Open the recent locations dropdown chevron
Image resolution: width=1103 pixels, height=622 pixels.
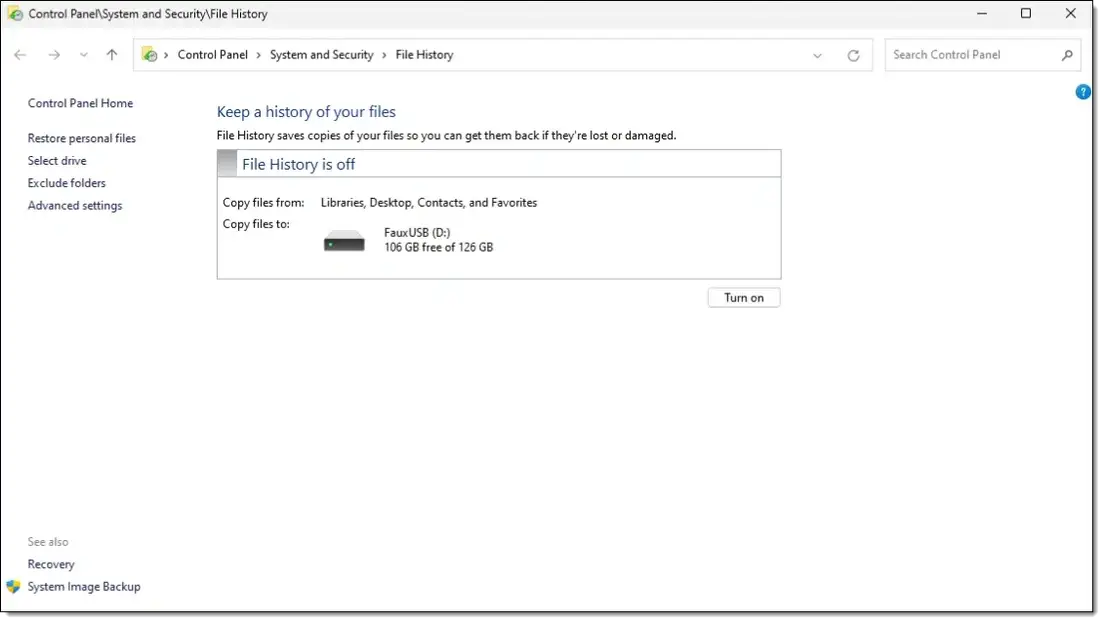pos(84,55)
